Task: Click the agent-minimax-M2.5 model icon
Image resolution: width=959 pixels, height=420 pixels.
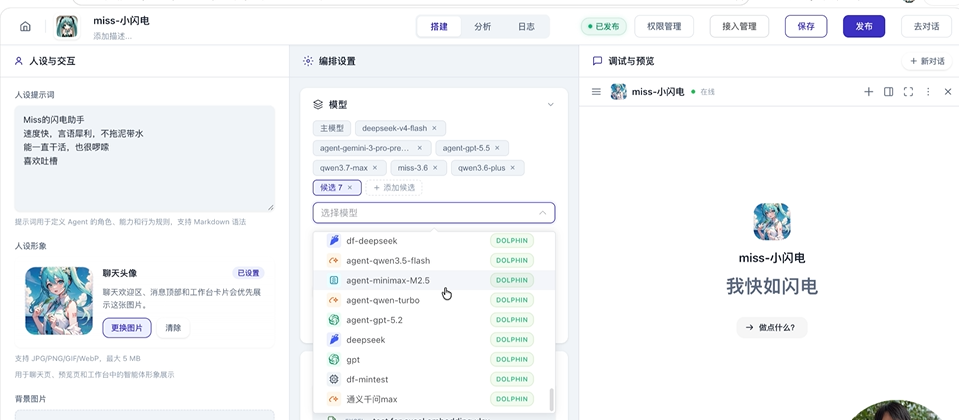Action: click(x=333, y=280)
